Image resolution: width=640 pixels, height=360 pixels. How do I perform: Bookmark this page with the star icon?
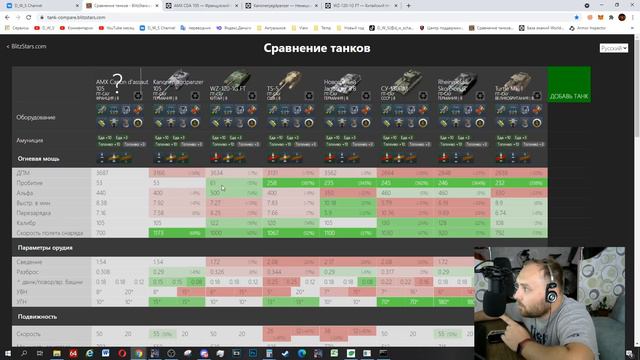[x=576, y=18]
